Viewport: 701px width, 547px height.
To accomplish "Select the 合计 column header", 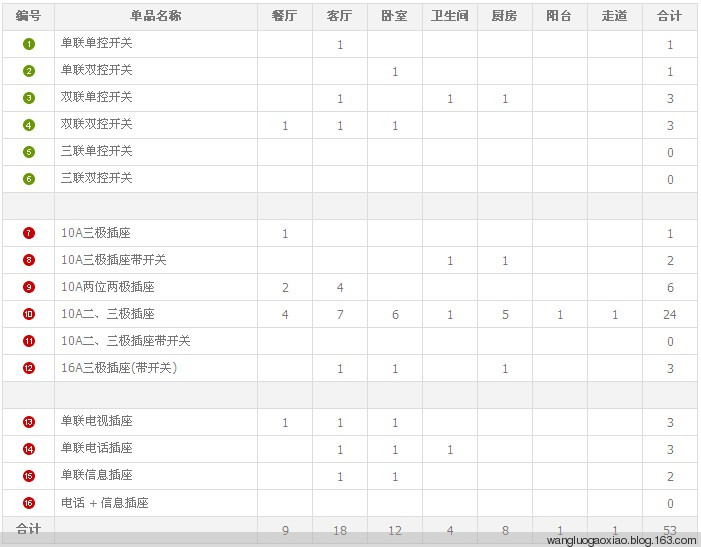I will 670,16.
